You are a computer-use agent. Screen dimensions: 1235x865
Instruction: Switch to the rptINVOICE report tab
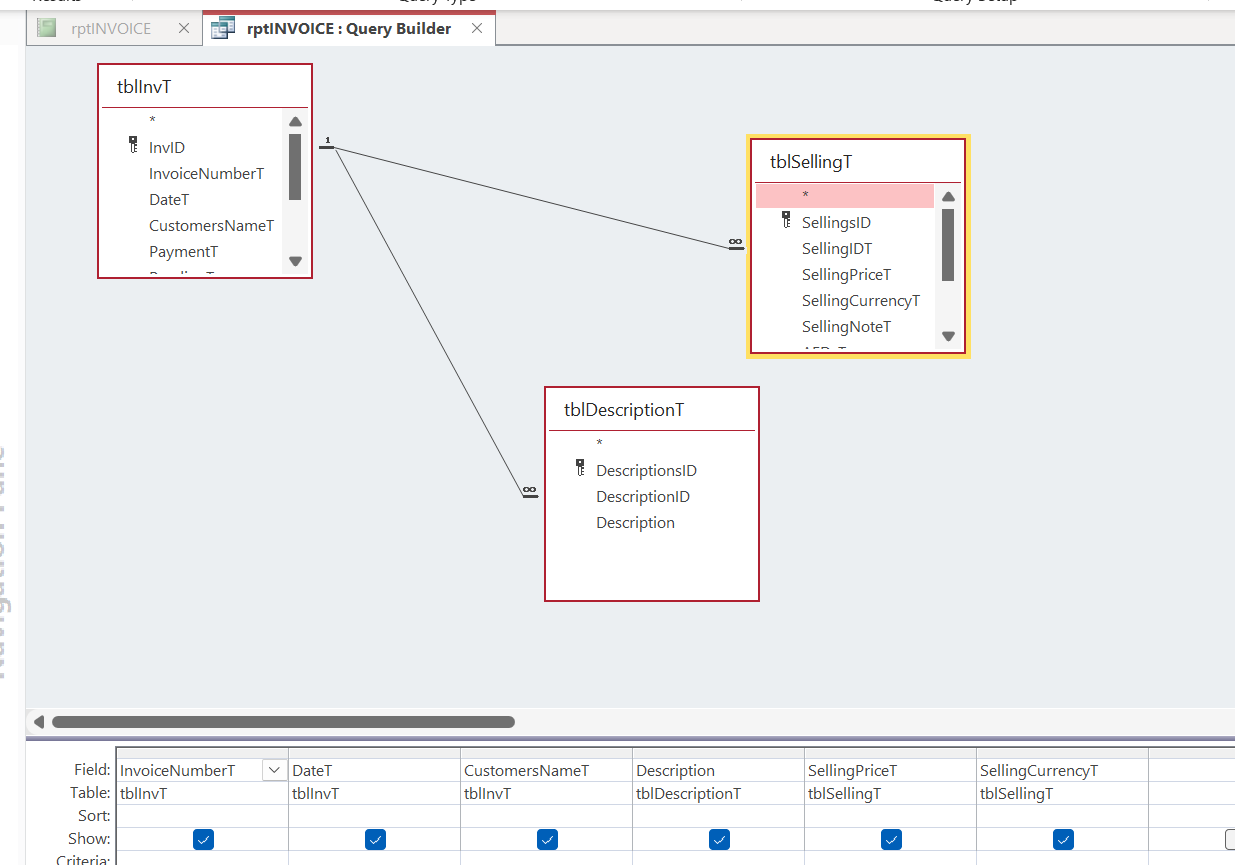click(x=110, y=28)
